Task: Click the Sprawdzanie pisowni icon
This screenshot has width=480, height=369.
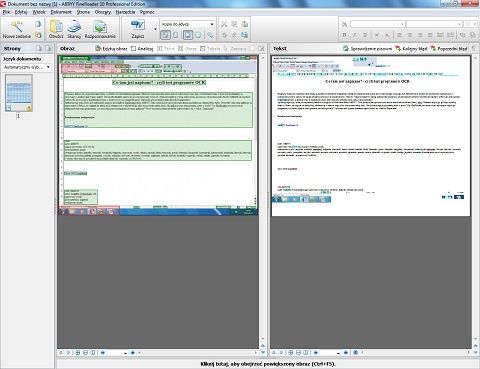Action: (346, 48)
